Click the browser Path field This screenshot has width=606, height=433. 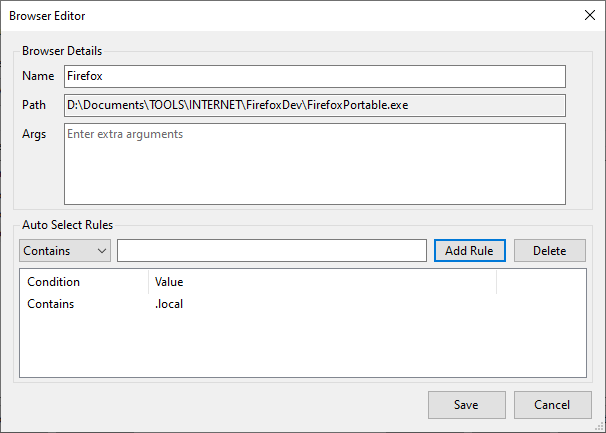click(x=315, y=105)
